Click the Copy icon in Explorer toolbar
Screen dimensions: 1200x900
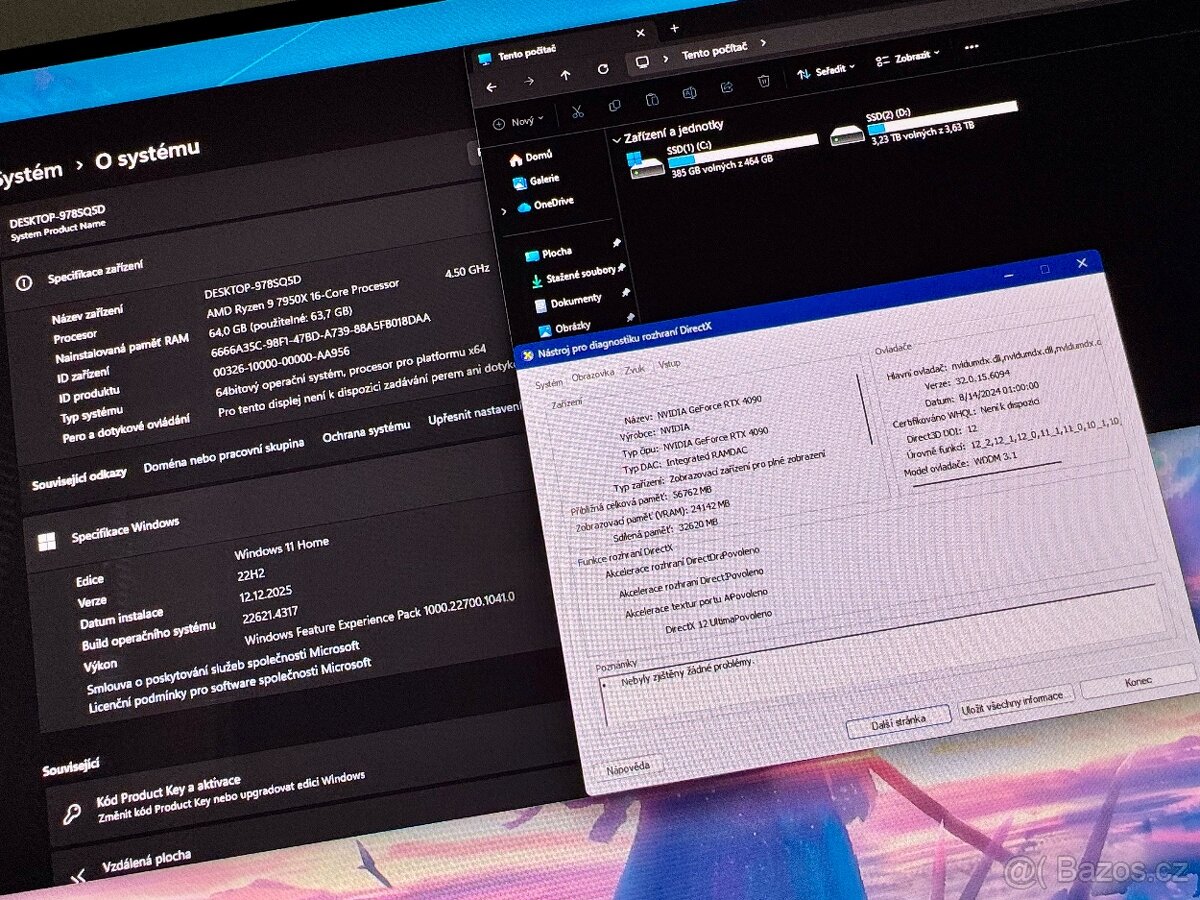[x=615, y=106]
